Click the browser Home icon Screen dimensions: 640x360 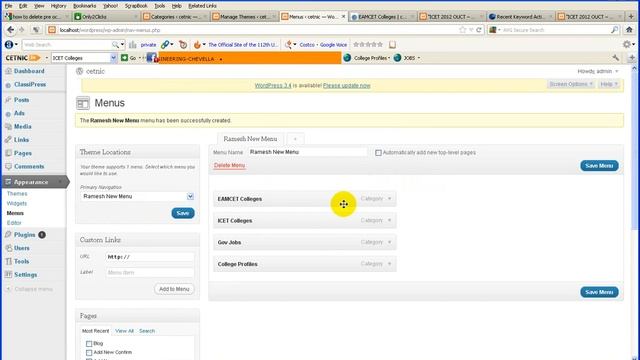pyautogui.click(x=629, y=30)
